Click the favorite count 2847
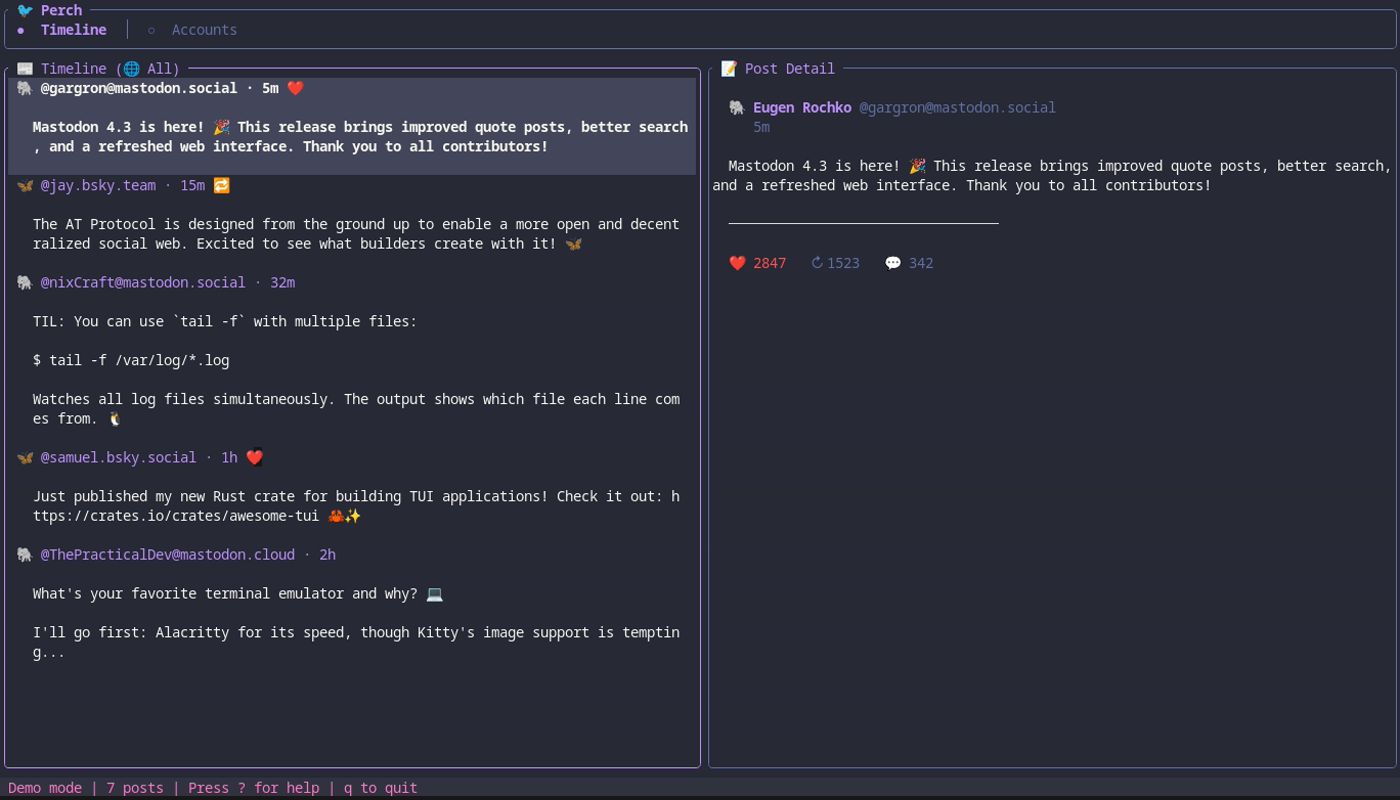 769,263
